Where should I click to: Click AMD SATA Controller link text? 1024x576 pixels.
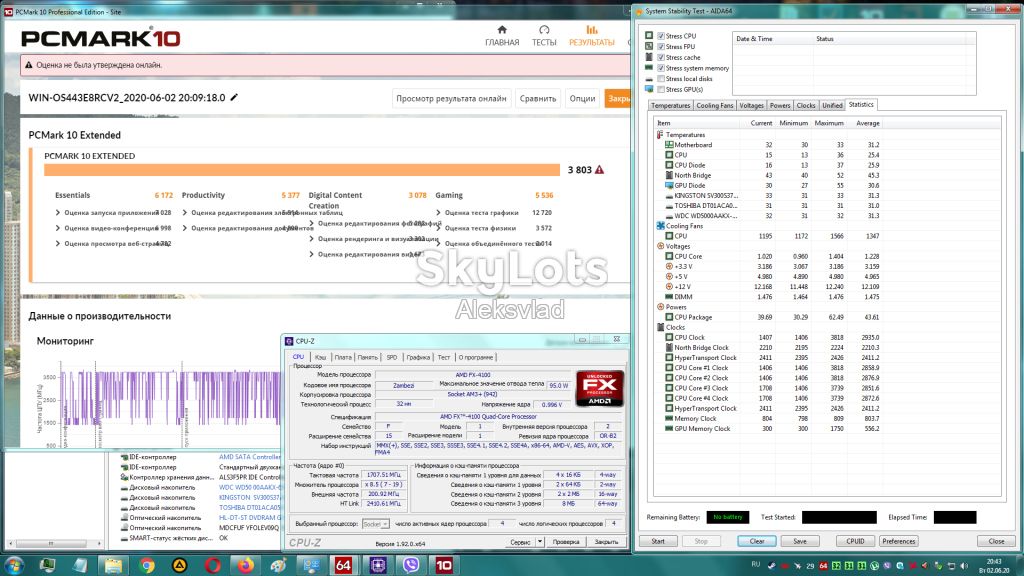pyautogui.click(x=249, y=457)
